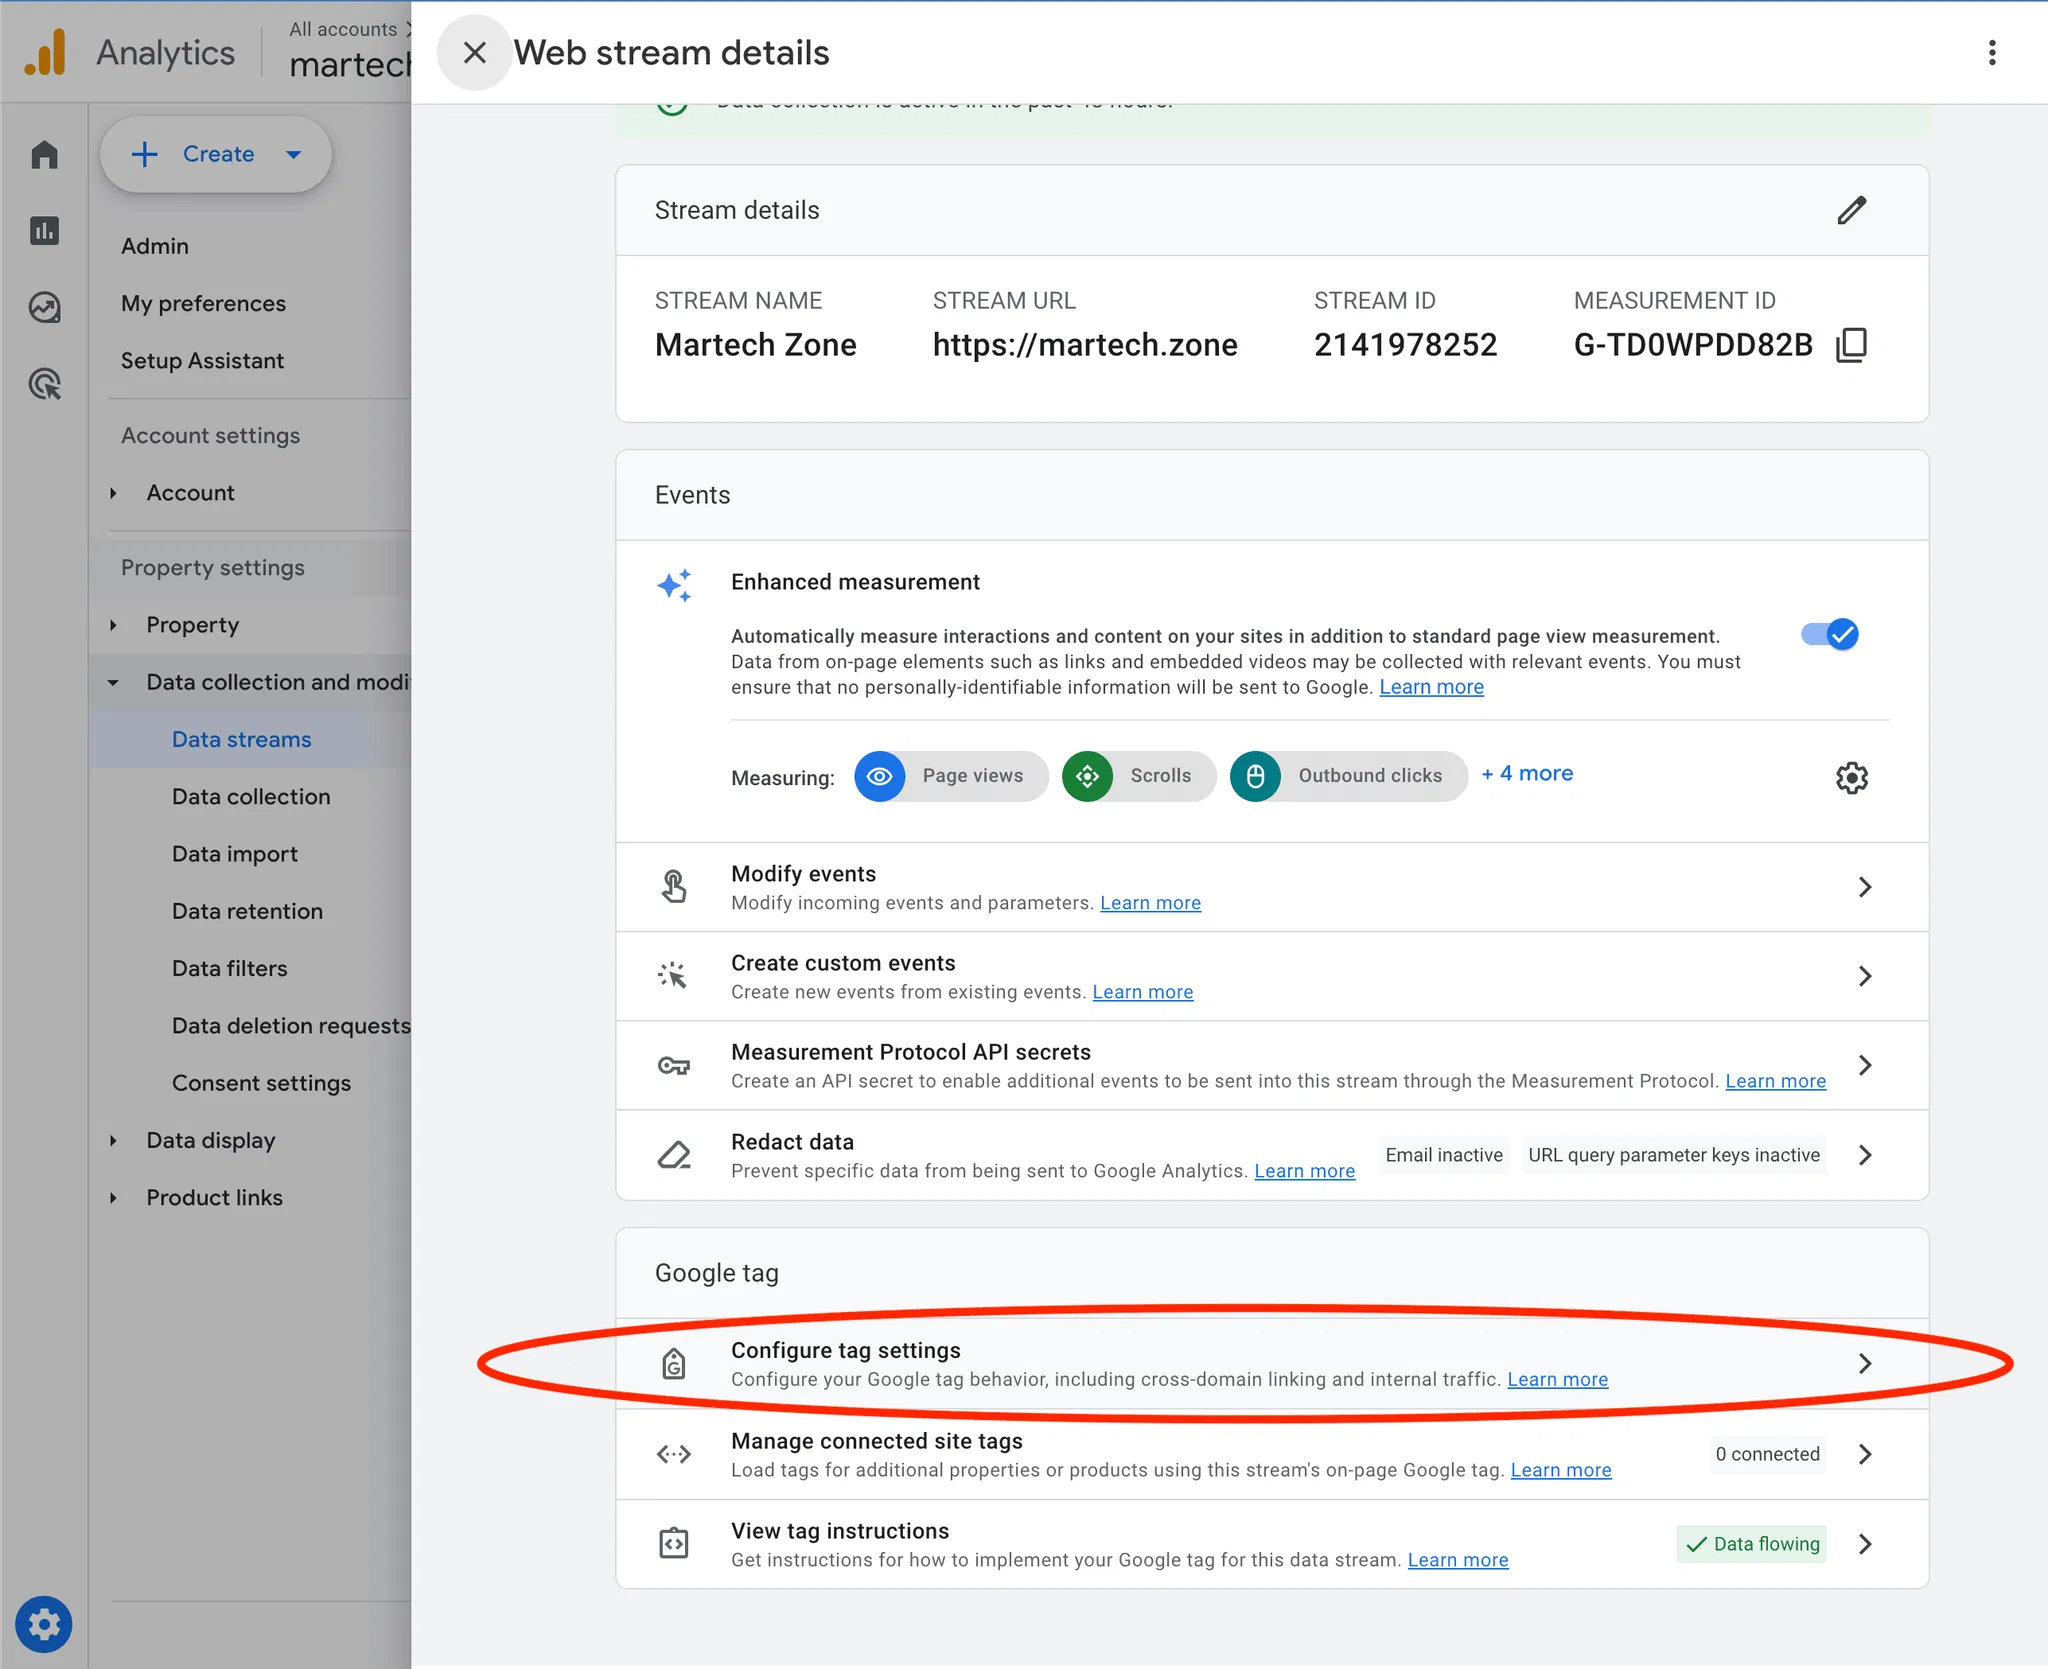Open Explore icon in left sidebar

tap(44, 307)
